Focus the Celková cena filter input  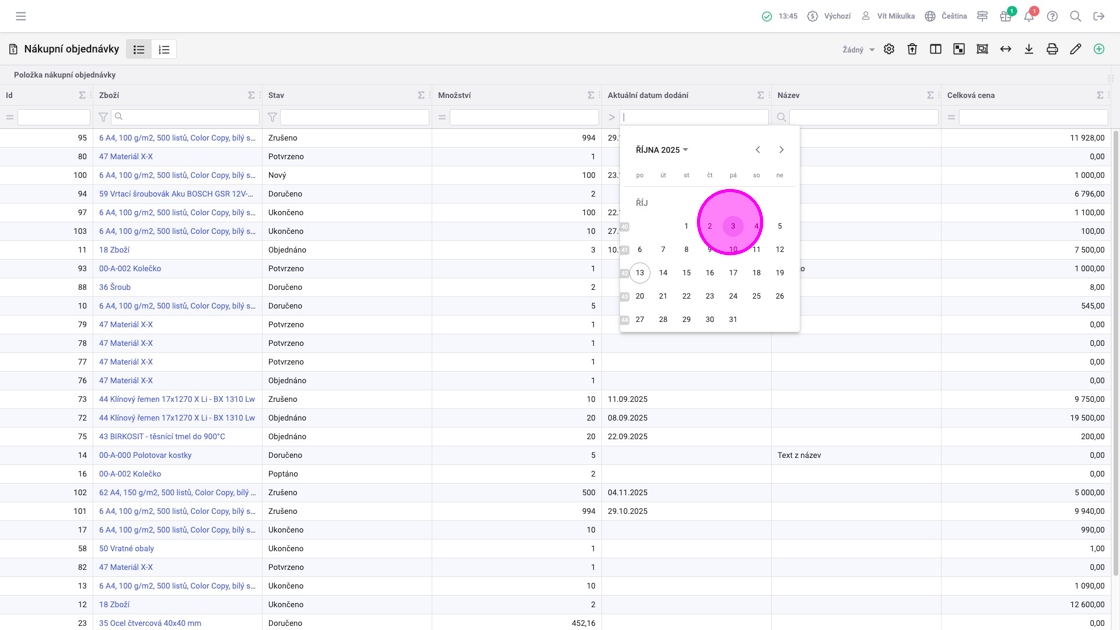(x=1034, y=117)
